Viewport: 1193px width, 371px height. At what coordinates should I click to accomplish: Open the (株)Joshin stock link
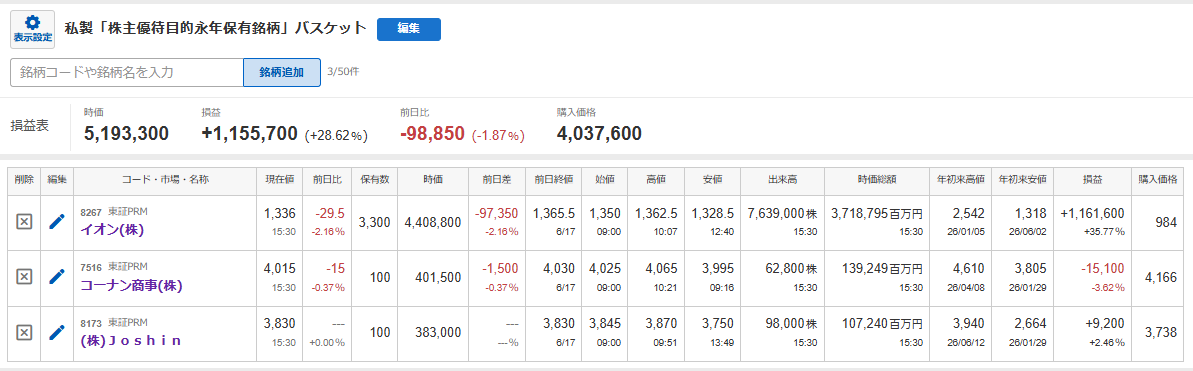(131, 341)
